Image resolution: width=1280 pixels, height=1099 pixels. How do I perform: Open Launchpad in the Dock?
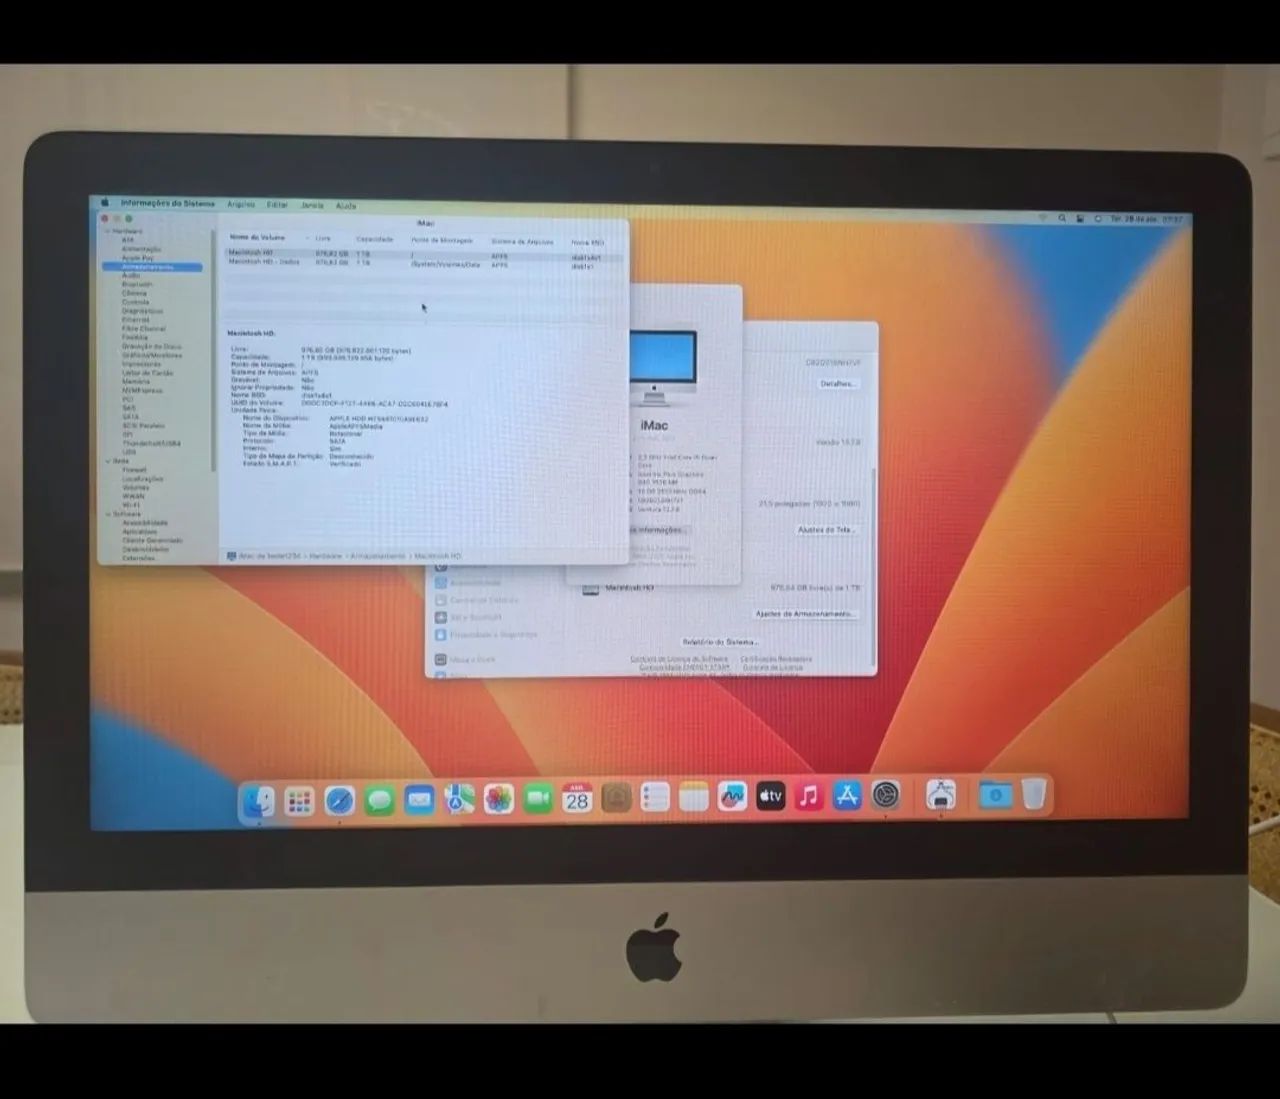(x=299, y=801)
